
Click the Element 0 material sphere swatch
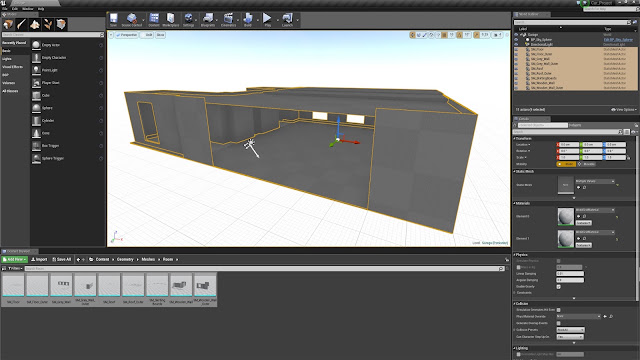click(x=566, y=217)
